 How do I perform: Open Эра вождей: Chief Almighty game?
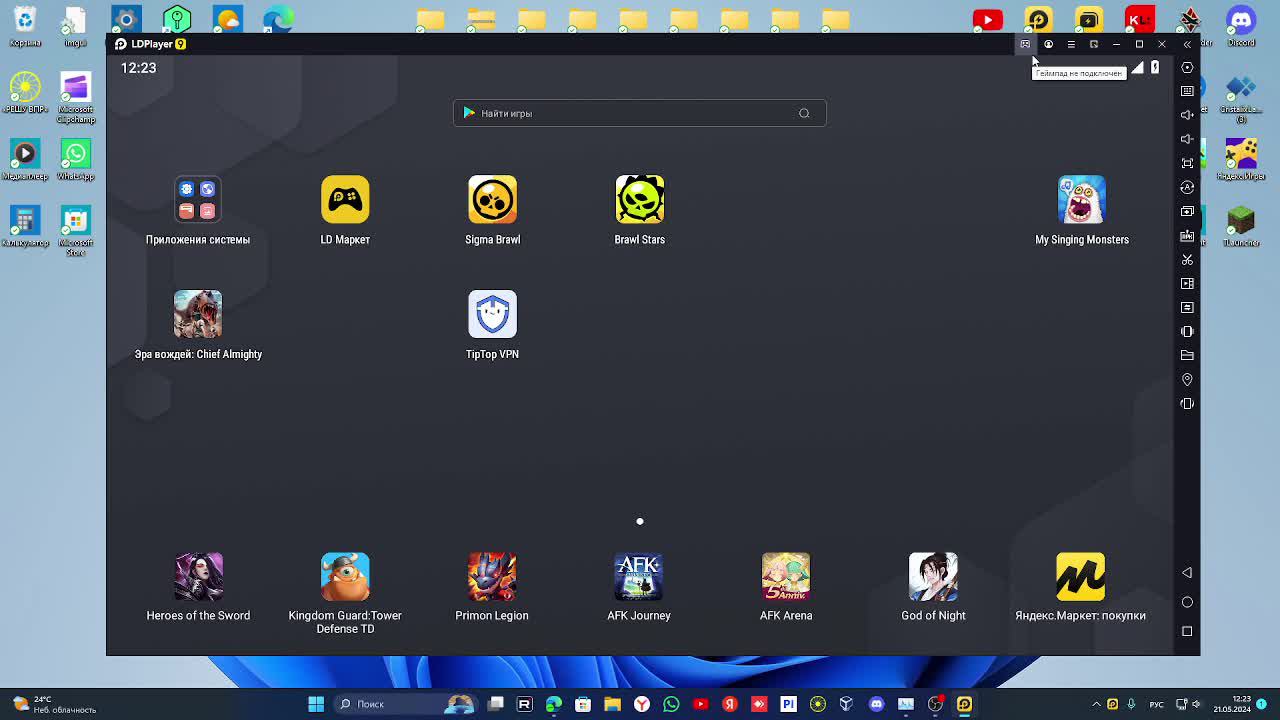point(198,314)
